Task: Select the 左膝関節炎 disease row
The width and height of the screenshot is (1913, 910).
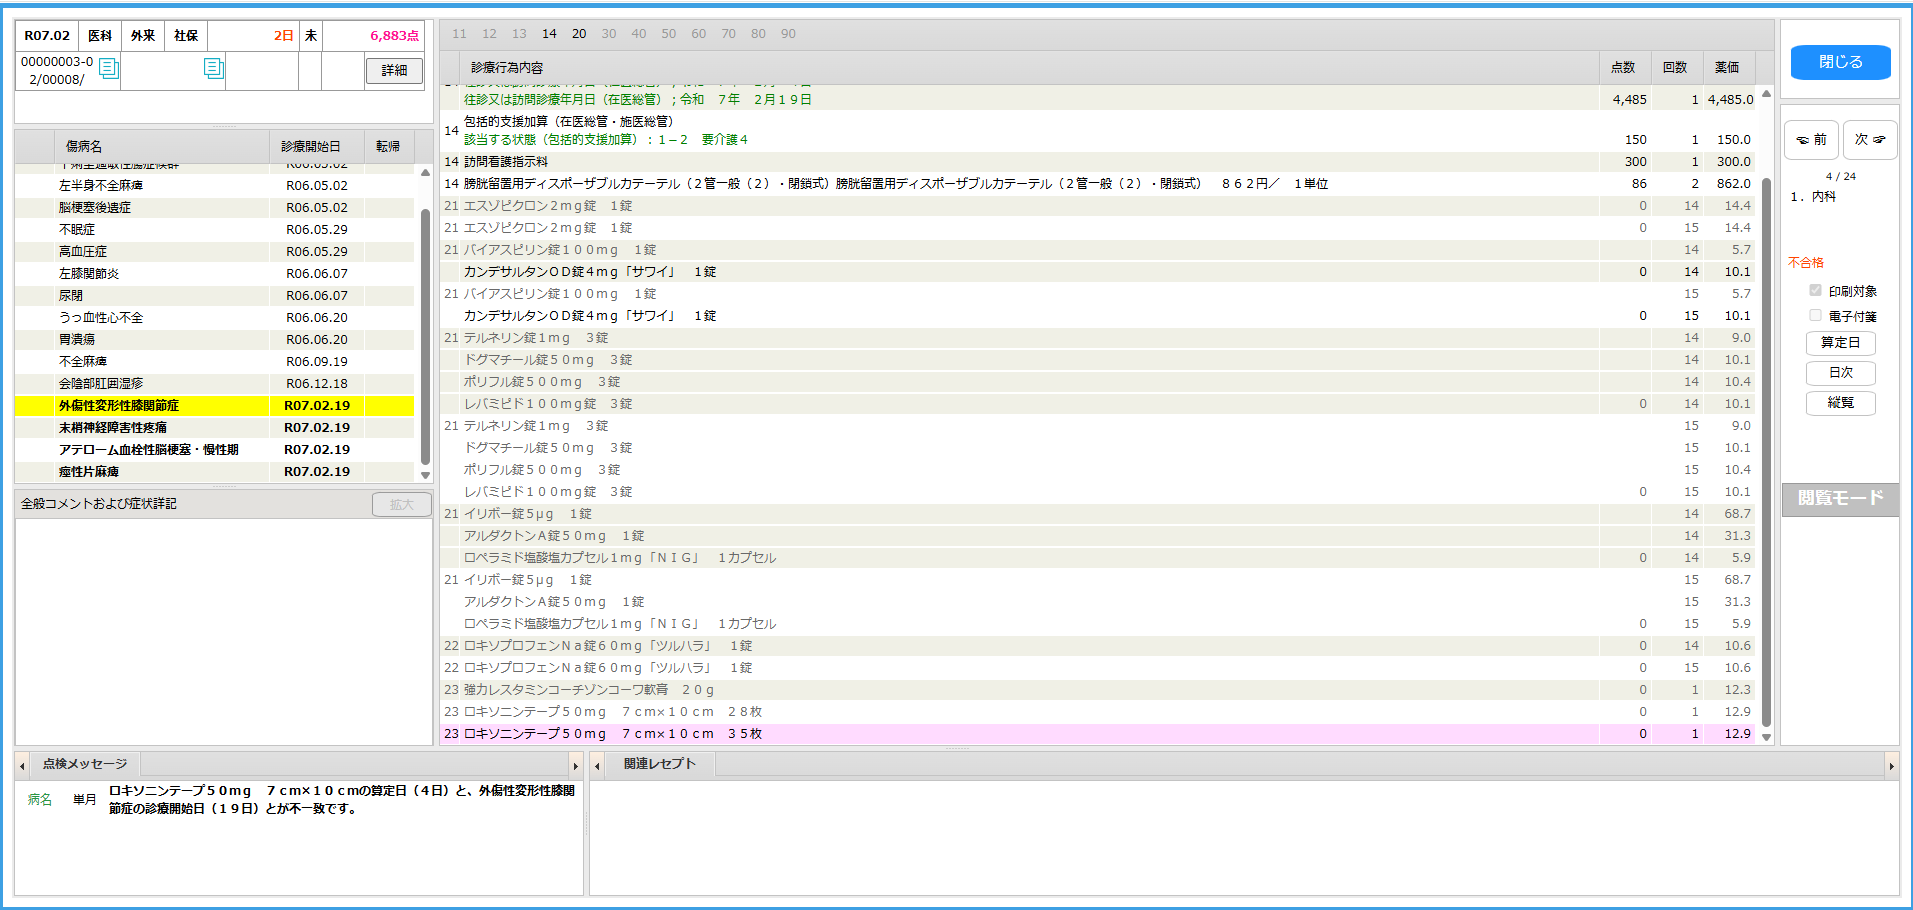Action: point(214,274)
